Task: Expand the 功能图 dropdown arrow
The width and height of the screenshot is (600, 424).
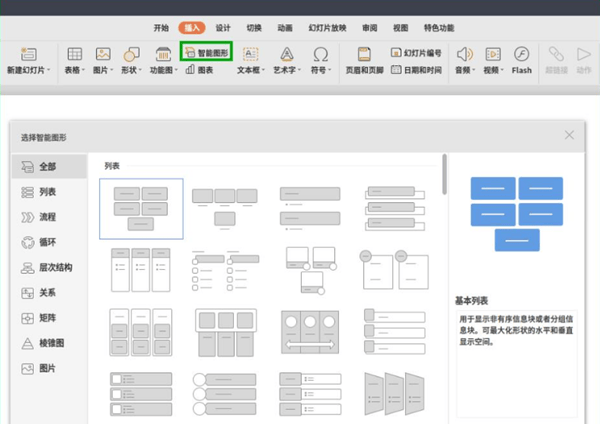Action: coord(176,70)
